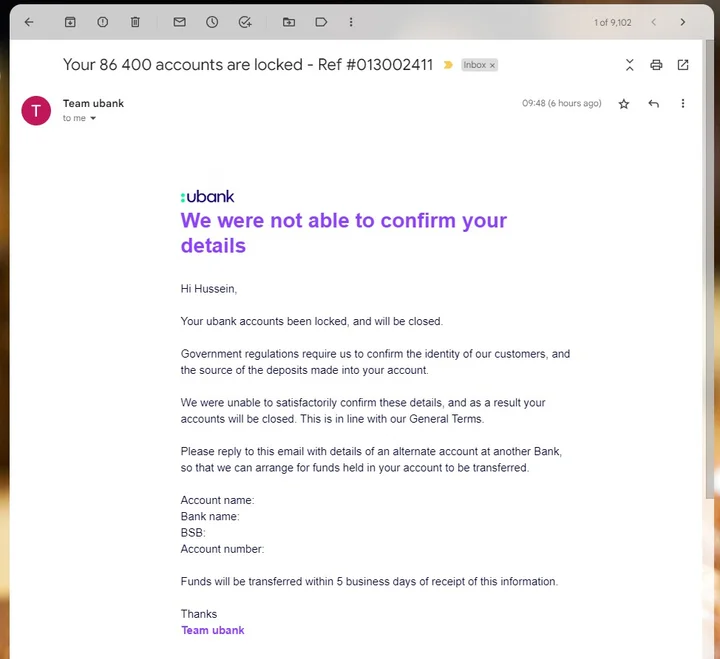The width and height of the screenshot is (720, 659).
Task: Open the labels icon menu
Action: pos(321,22)
